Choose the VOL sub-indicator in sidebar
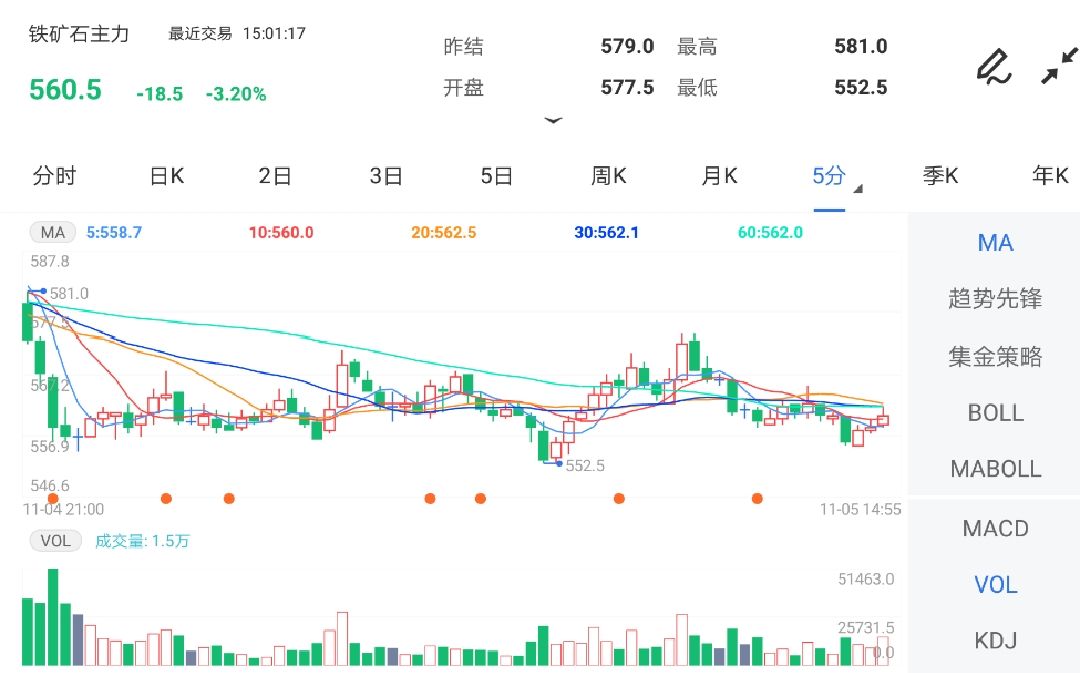Image resolution: width=1080 pixels, height=673 pixels. 995,585
